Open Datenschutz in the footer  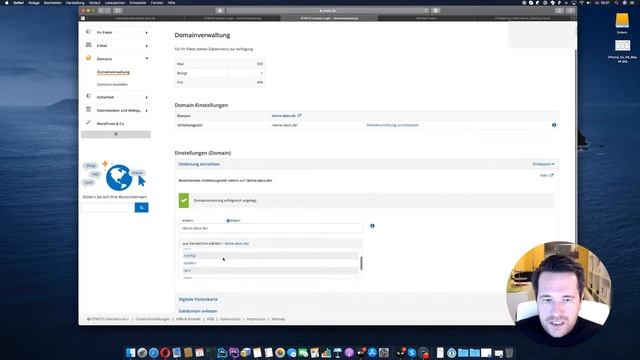coord(230,319)
